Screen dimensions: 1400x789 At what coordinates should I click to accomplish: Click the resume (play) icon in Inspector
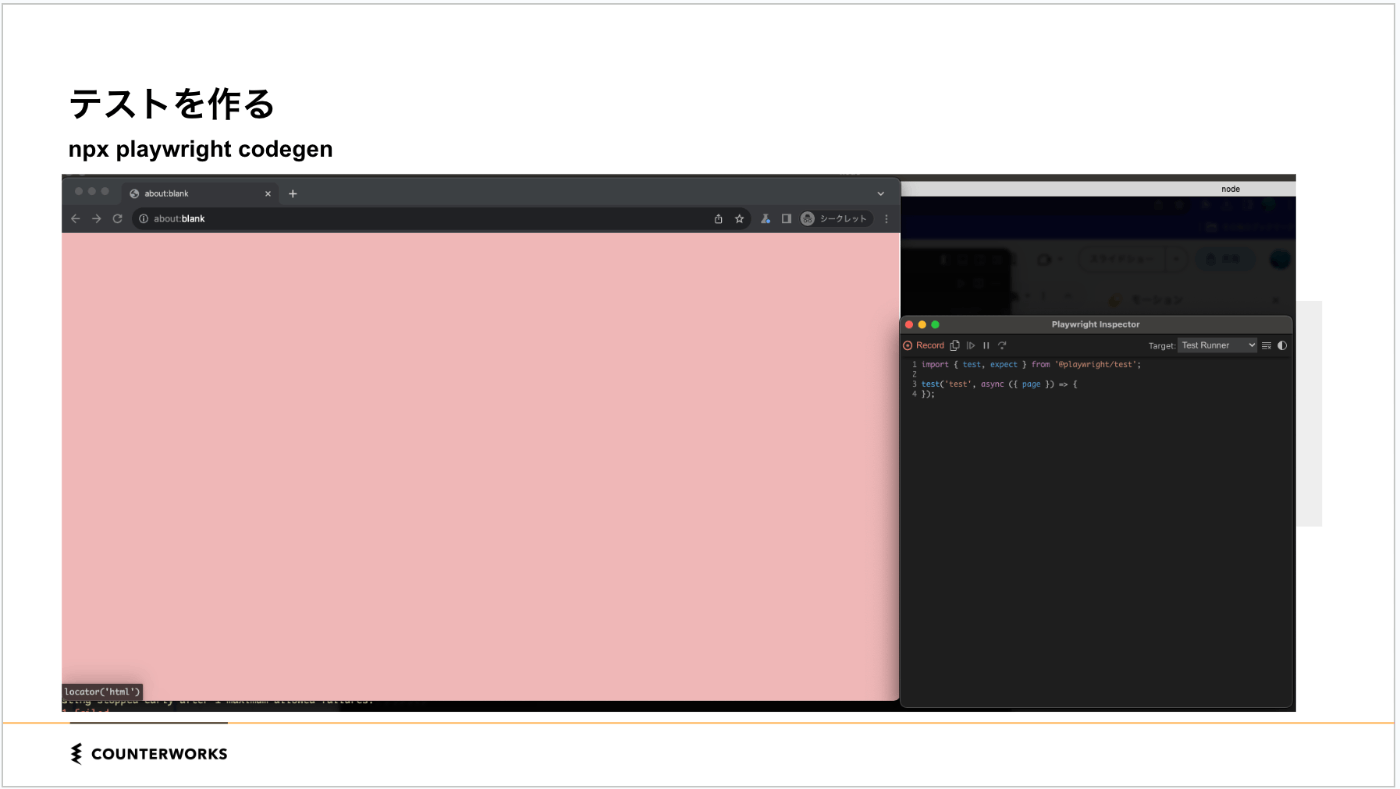[971, 345]
